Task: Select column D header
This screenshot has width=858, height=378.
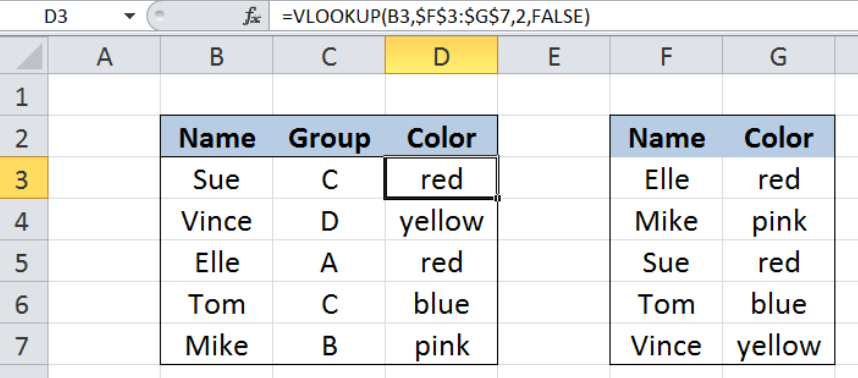Action: click(441, 56)
